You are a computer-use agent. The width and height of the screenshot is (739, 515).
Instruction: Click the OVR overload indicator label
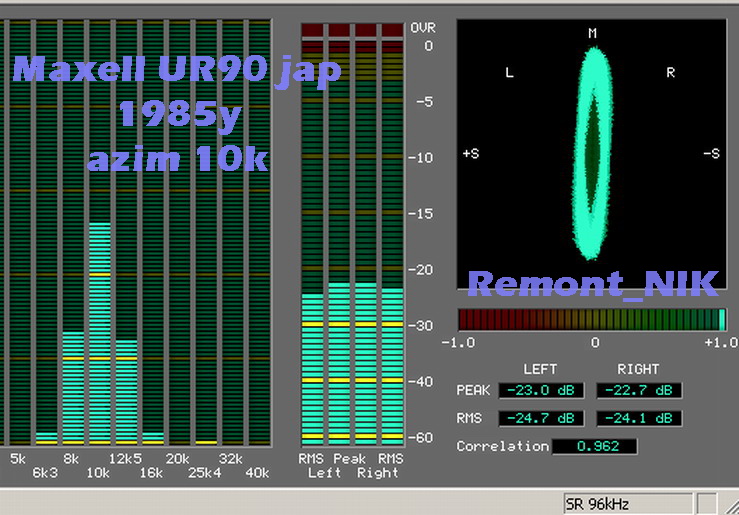422,28
